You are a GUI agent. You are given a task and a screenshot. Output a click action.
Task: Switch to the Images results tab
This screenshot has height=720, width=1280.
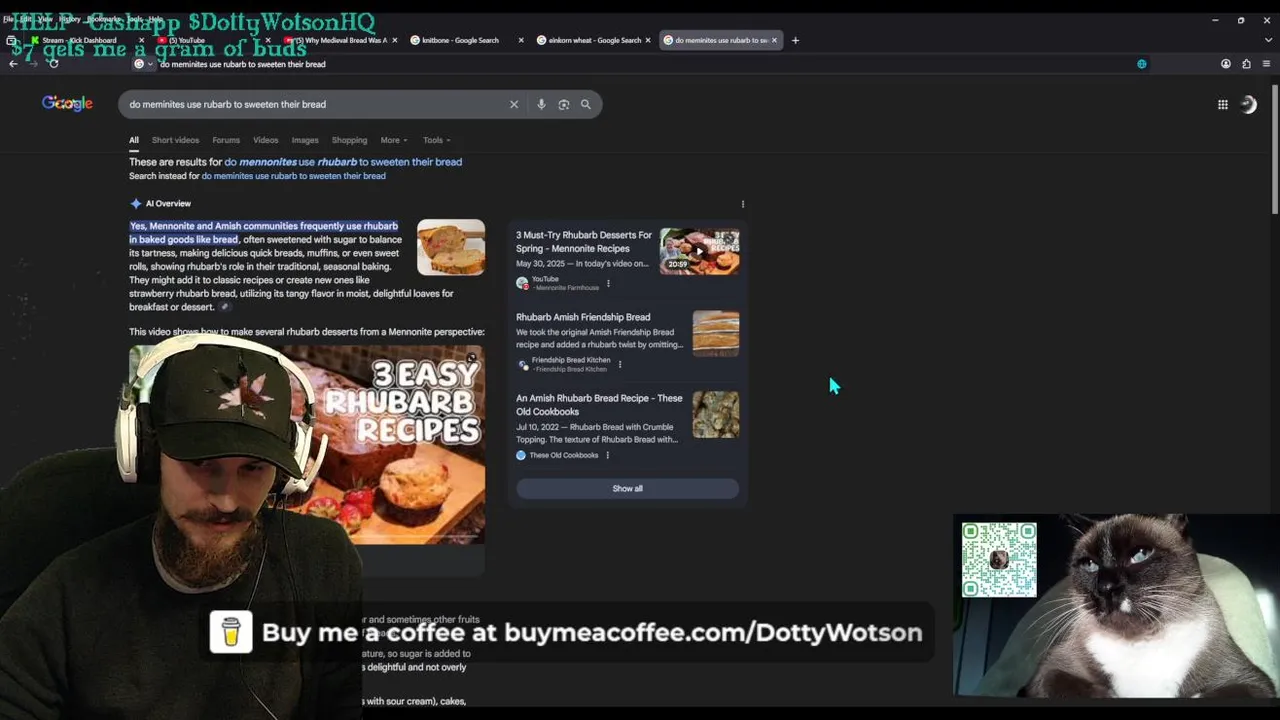305,140
